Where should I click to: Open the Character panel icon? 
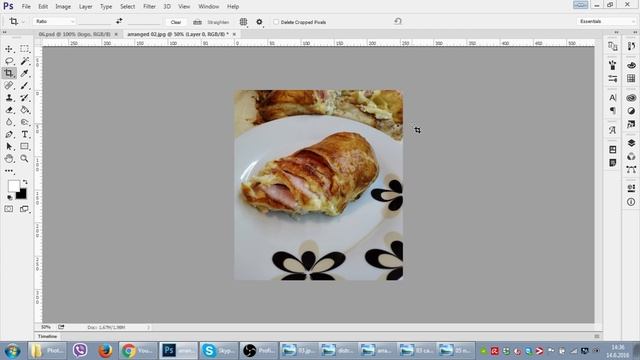pyautogui.click(x=613, y=98)
